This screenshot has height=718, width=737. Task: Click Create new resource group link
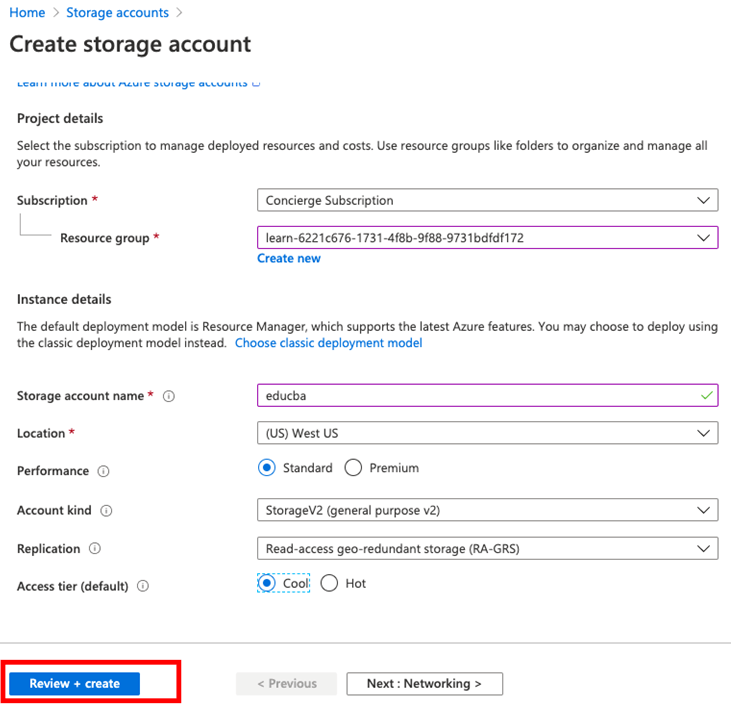point(289,259)
